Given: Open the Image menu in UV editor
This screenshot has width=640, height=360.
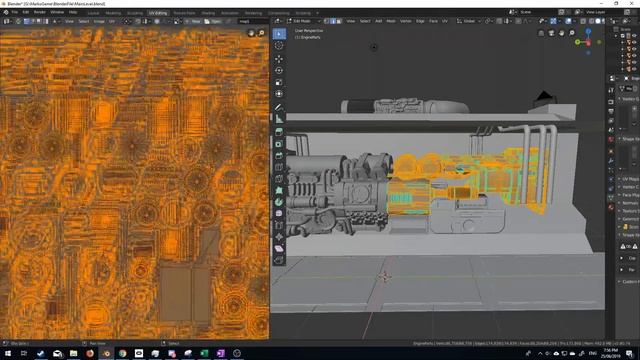Looking at the screenshot, I should [99, 21].
